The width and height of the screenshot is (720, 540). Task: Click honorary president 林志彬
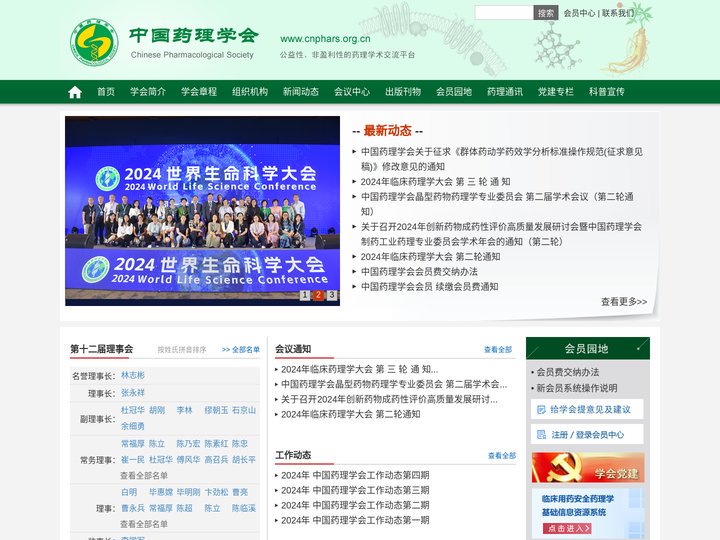click(133, 375)
